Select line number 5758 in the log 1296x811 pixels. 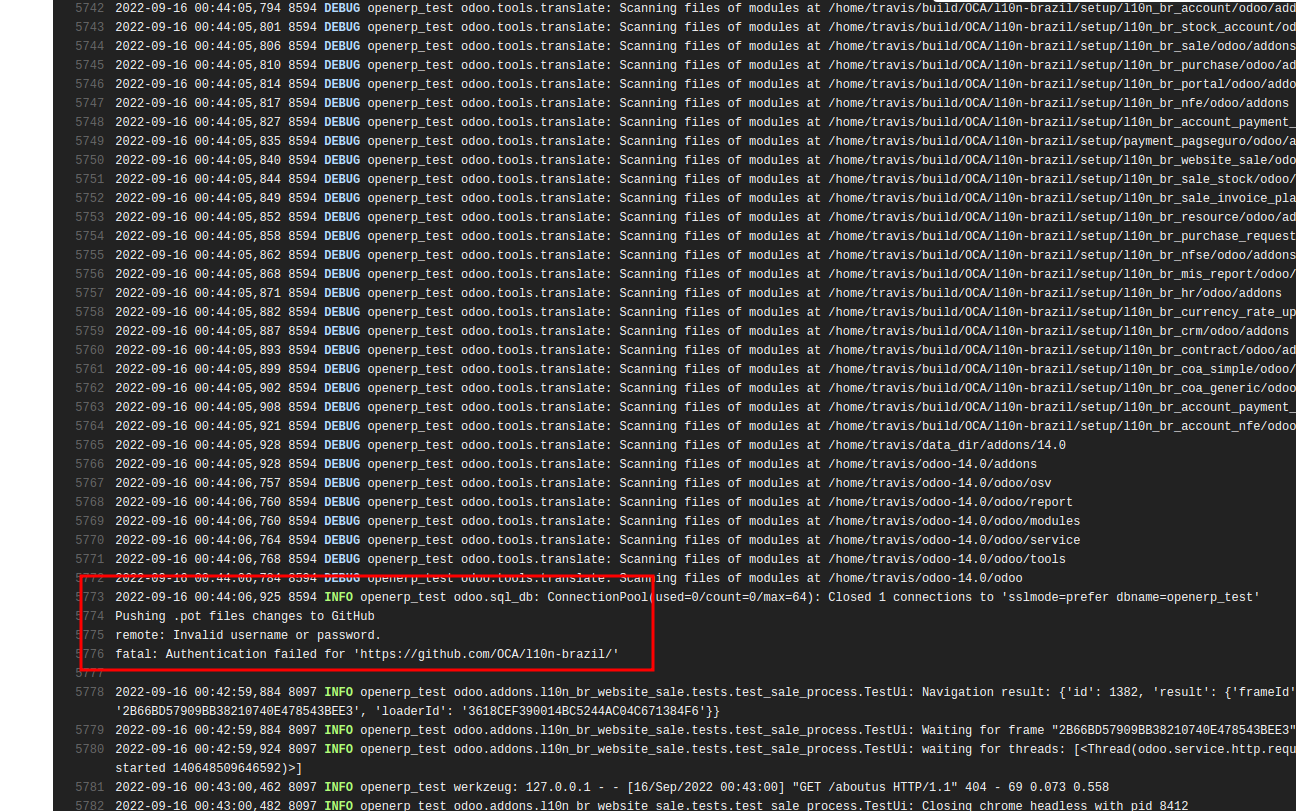click(89, 312)
